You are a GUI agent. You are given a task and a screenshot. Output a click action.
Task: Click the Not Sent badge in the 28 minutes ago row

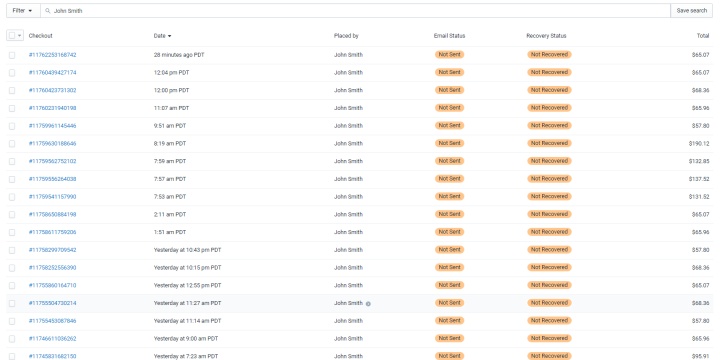(450, 55)
